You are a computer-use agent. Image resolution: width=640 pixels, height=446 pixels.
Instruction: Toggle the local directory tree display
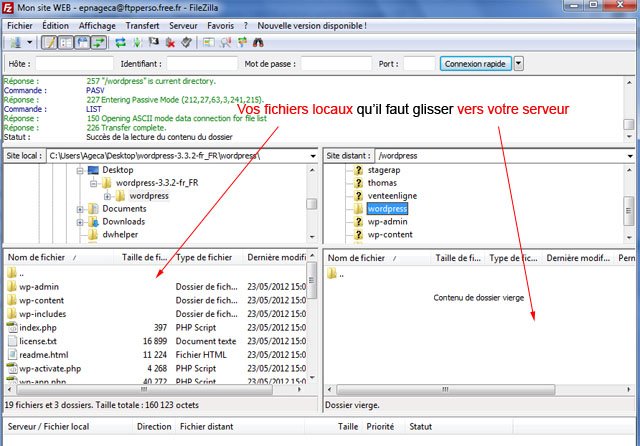coord(66,42)
